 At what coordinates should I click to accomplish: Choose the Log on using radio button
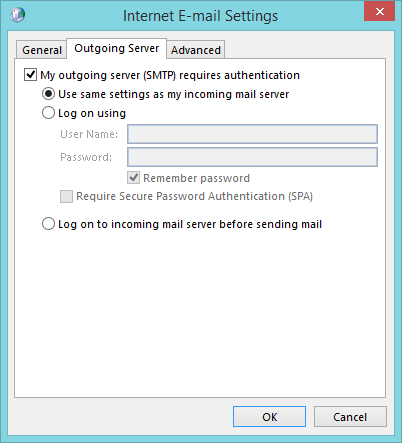48,113
